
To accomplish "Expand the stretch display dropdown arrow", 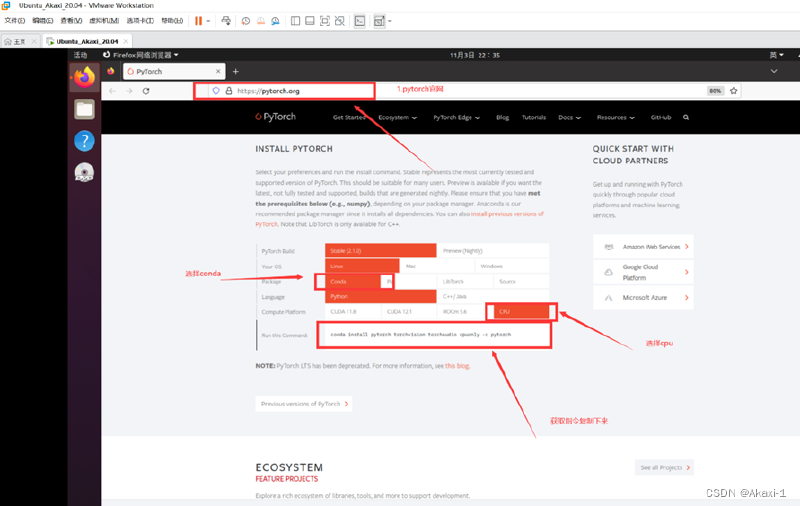I will click(390, 21).
